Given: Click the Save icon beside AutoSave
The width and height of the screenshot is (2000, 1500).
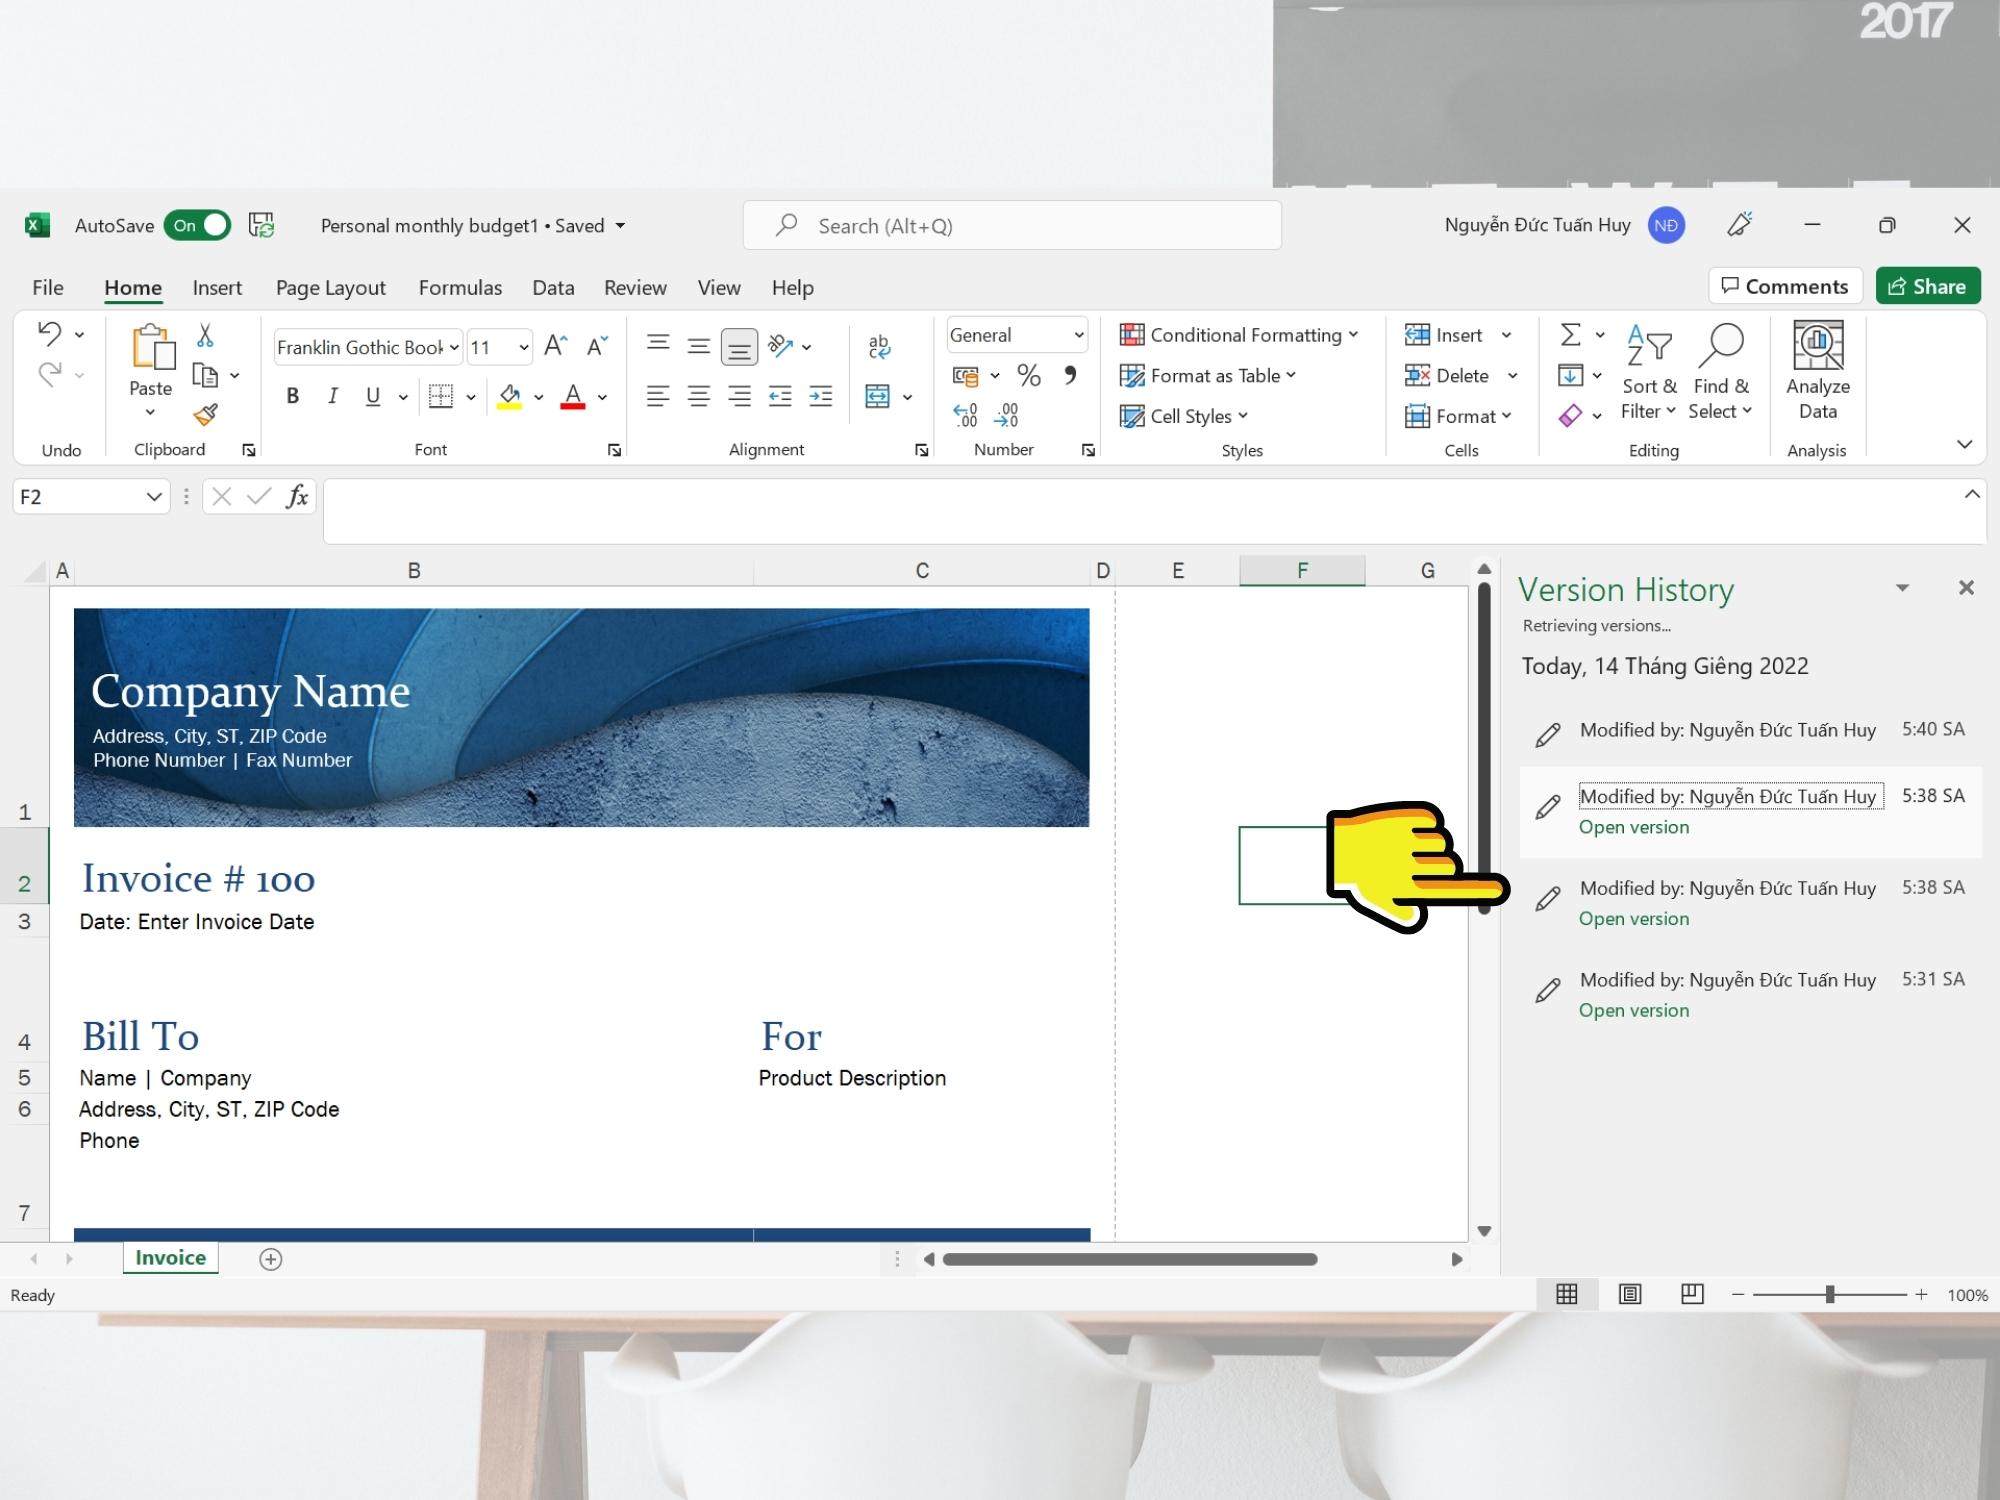Looking at the screenshot, I should tap(262, 225).
